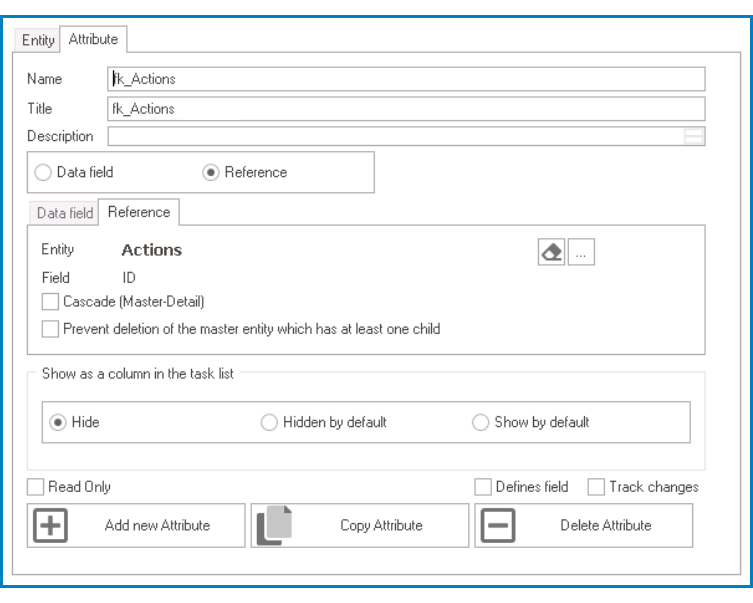Toggle the Read Only checkbox
Image resolution: width=753 pixels, height=603 pixels.
pos(35,487)
